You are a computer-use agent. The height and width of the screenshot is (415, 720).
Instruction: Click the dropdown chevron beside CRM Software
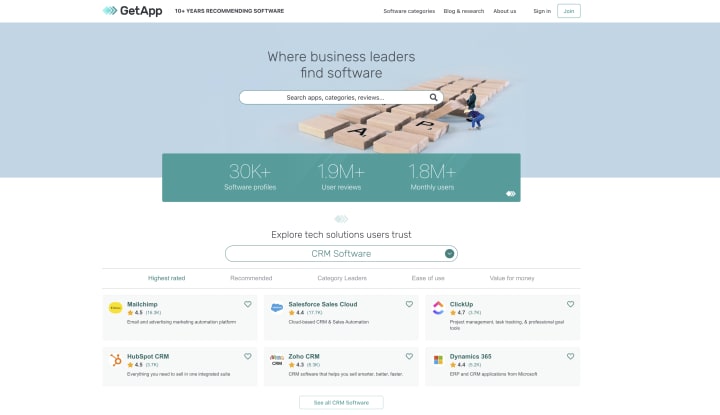point(449,253)
